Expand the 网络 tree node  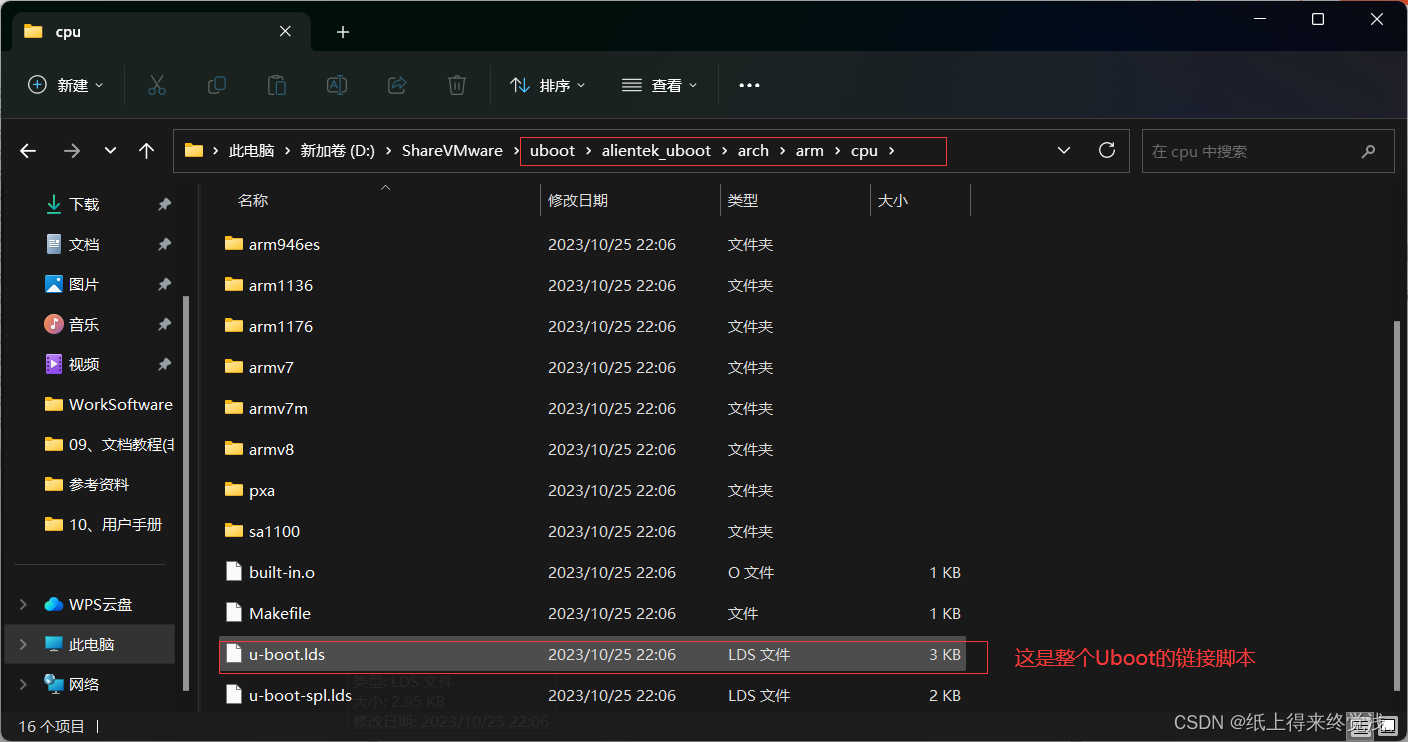click(x=23, y=684)
